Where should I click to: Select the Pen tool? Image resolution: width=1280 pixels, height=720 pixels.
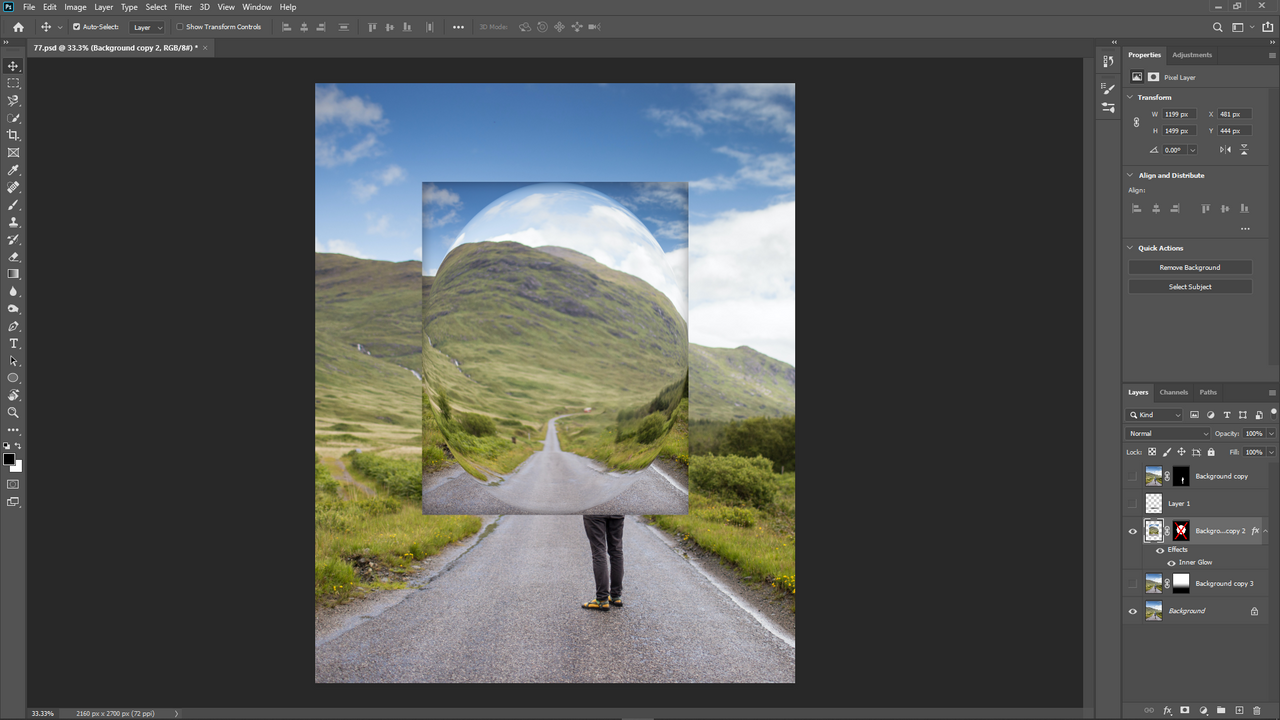[x=13, y=326]
